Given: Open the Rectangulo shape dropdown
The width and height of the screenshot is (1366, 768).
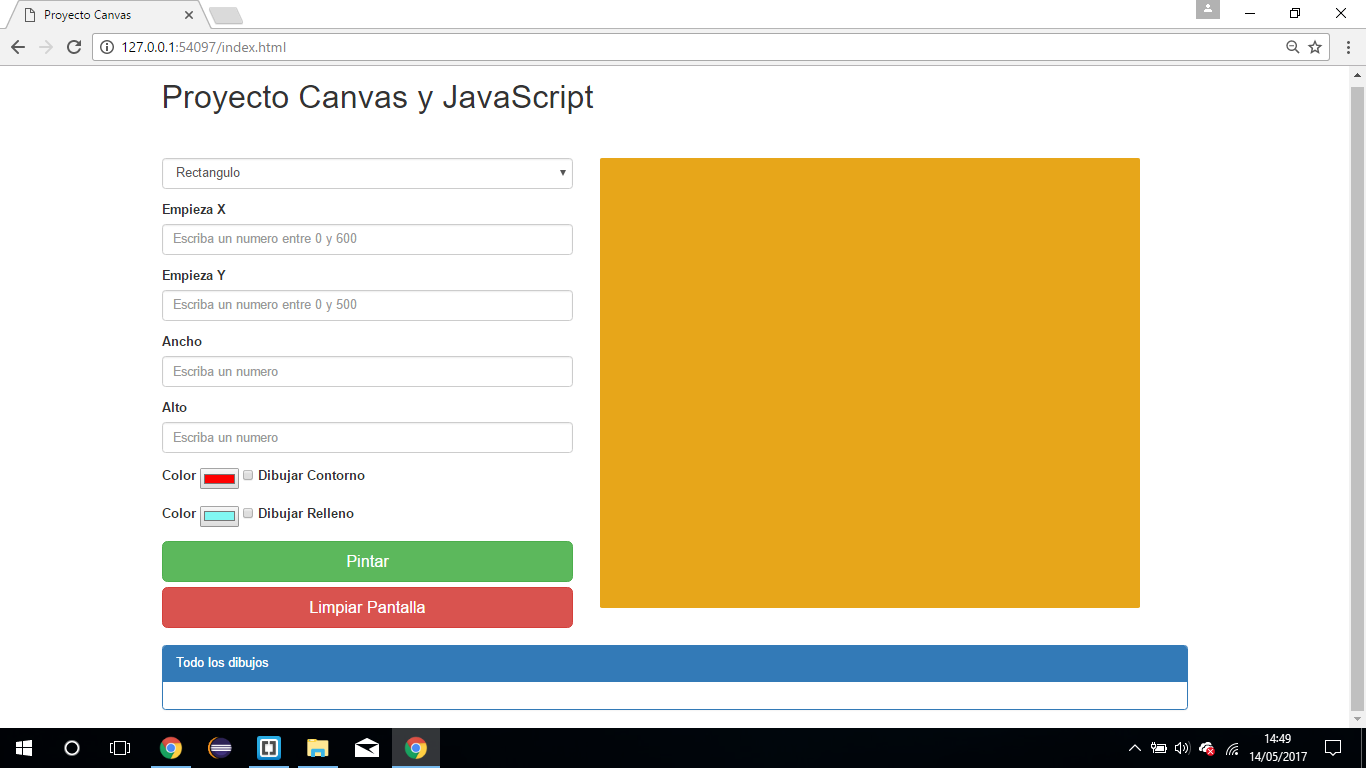Looking at the screenshot, I should tap(367, 173).
